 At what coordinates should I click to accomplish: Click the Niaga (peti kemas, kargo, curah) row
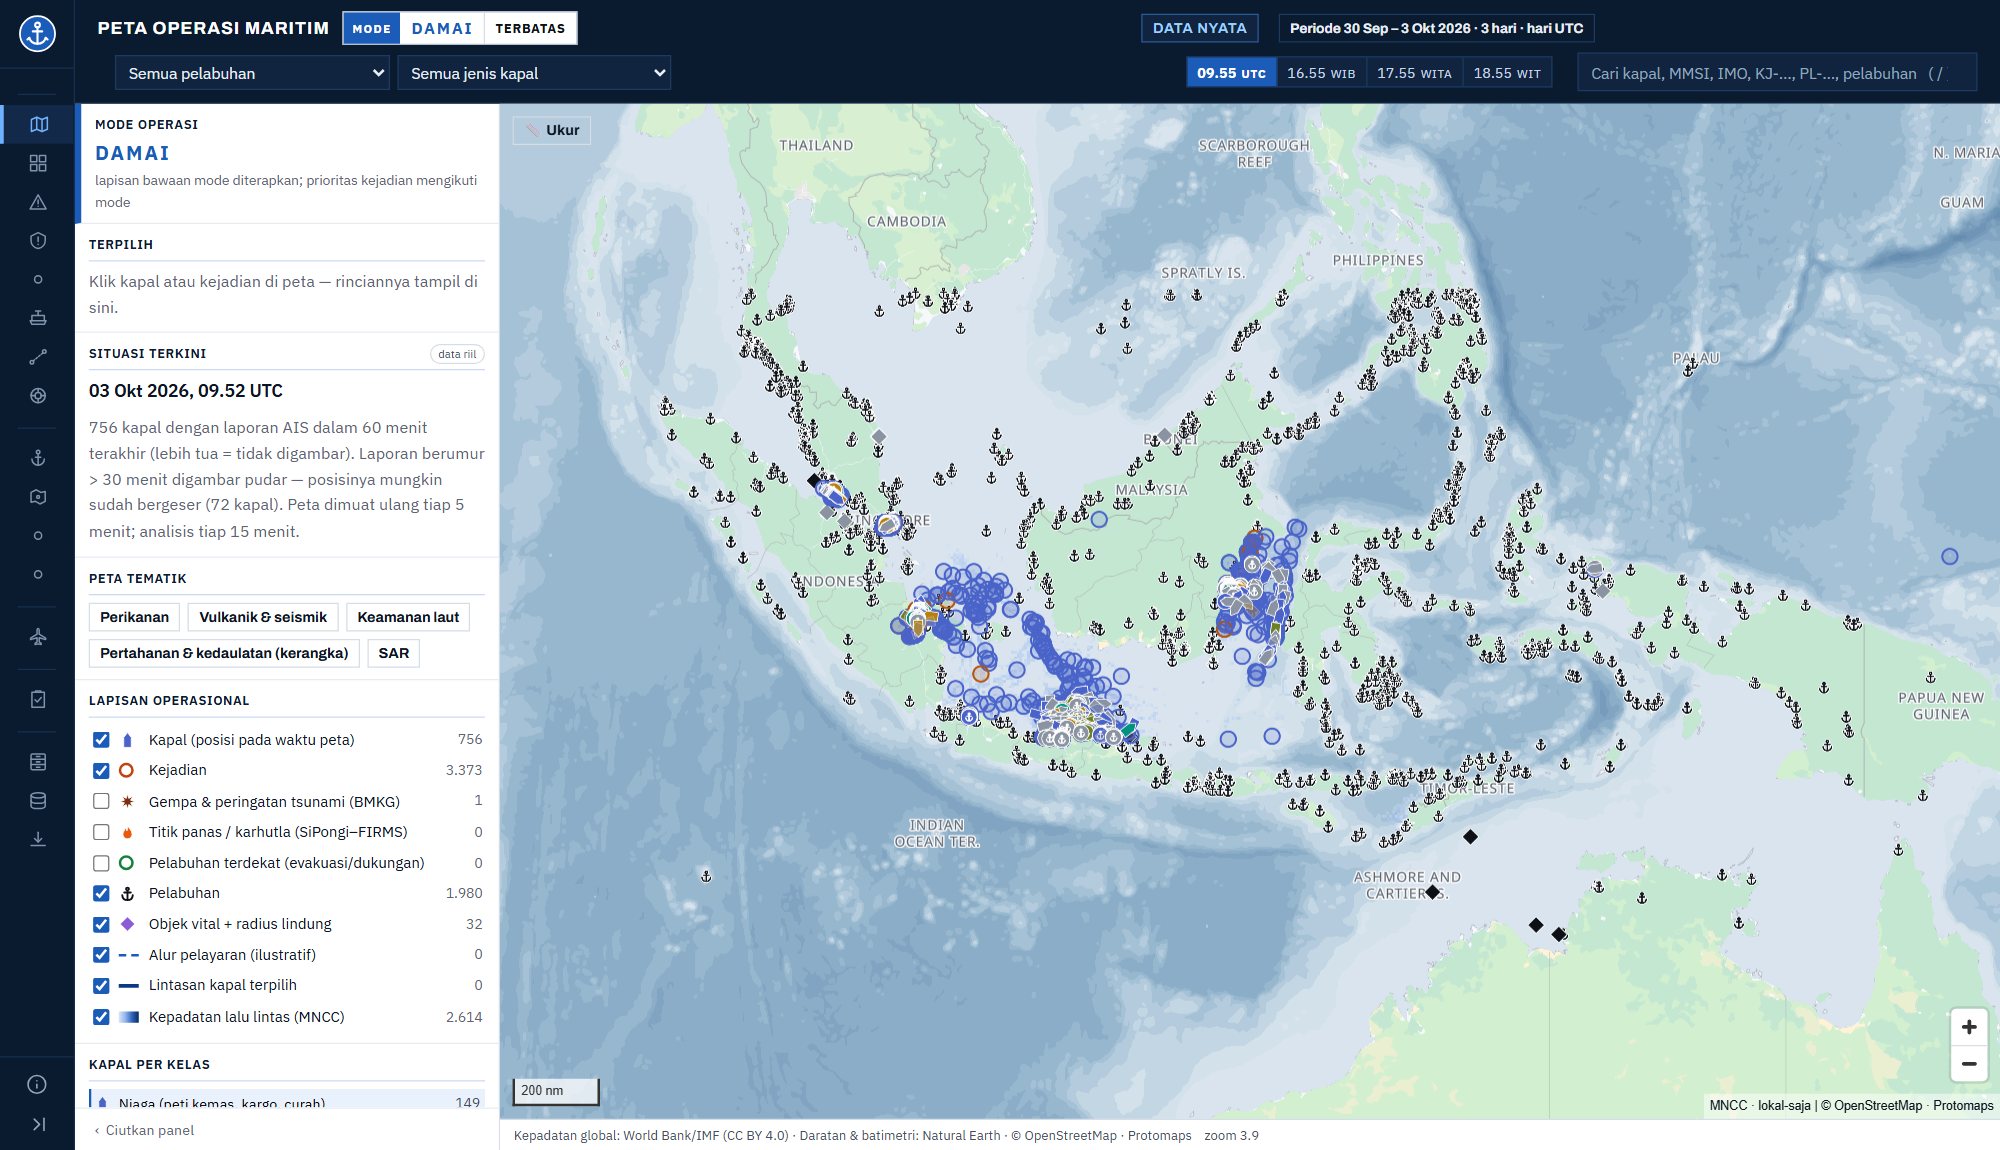(287, 1100)
